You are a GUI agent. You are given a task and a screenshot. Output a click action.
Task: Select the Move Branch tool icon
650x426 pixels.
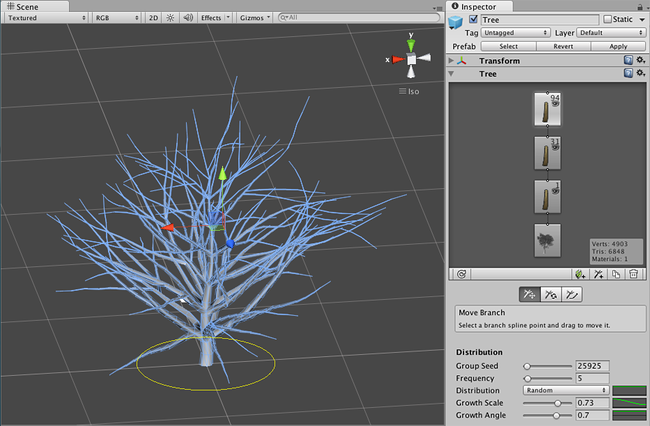click(x=529, y=293)
